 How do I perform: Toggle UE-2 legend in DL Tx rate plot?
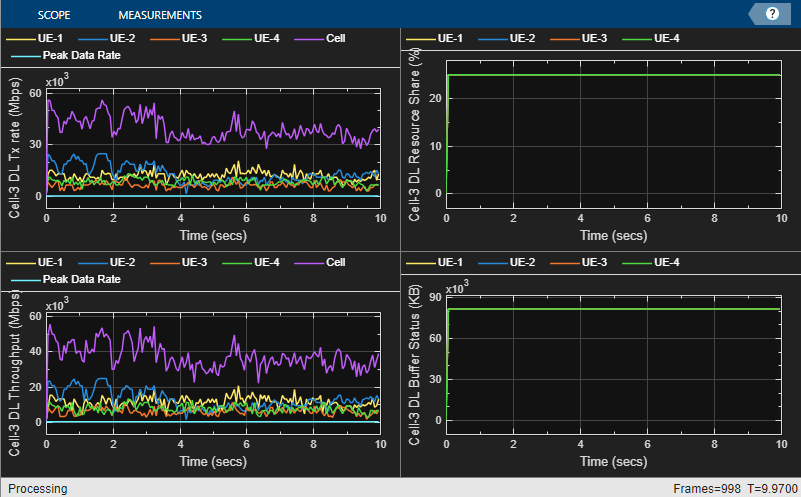(107, 38)
